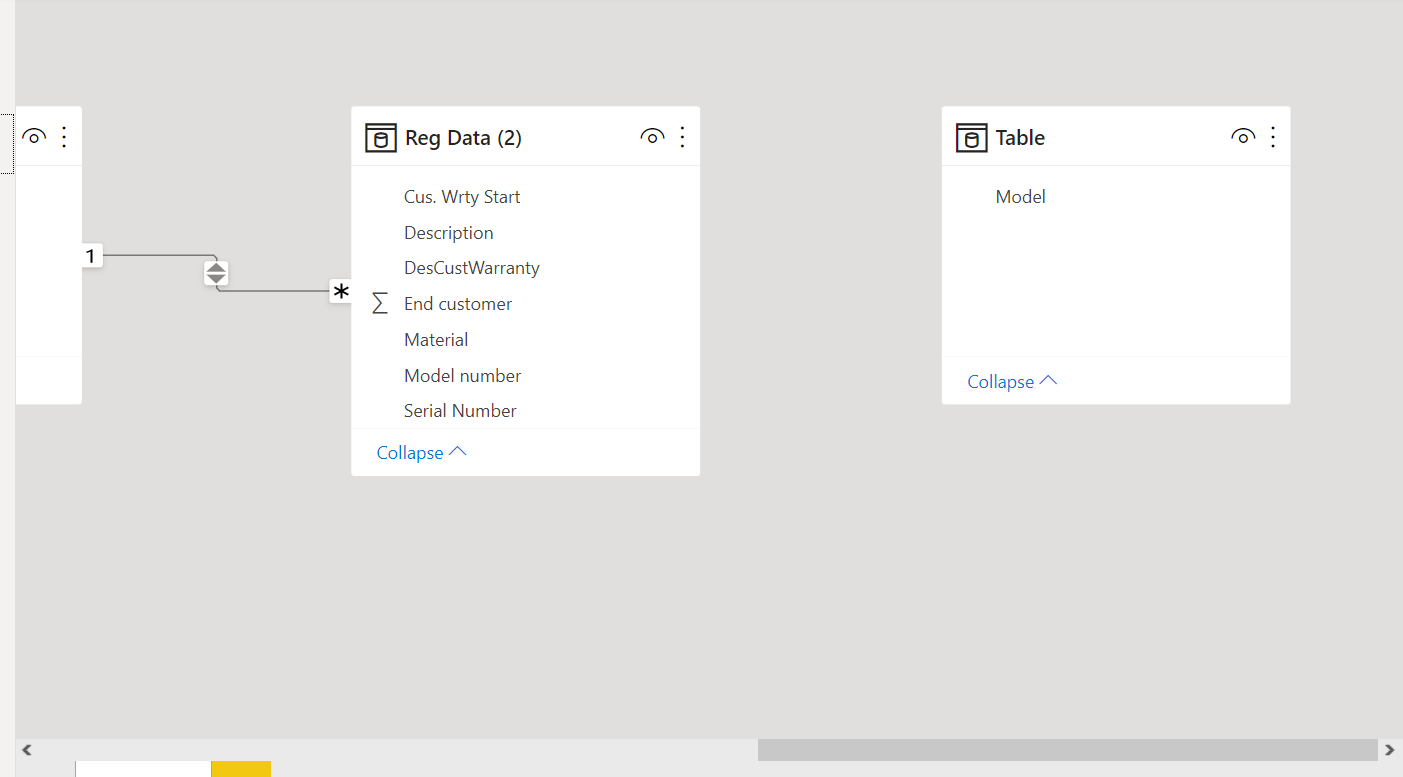
Task: Click the table icon beside the Table title
Action: [x=972, y=138]
